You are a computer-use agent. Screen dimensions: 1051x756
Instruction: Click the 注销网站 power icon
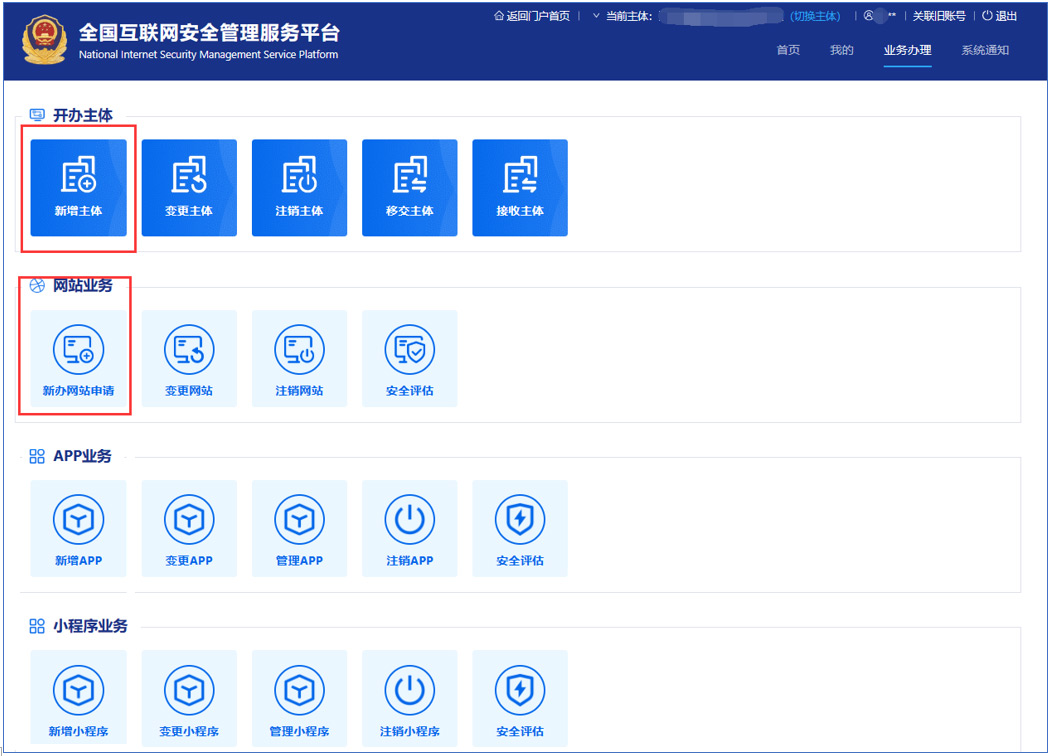[x=299, y=350]
